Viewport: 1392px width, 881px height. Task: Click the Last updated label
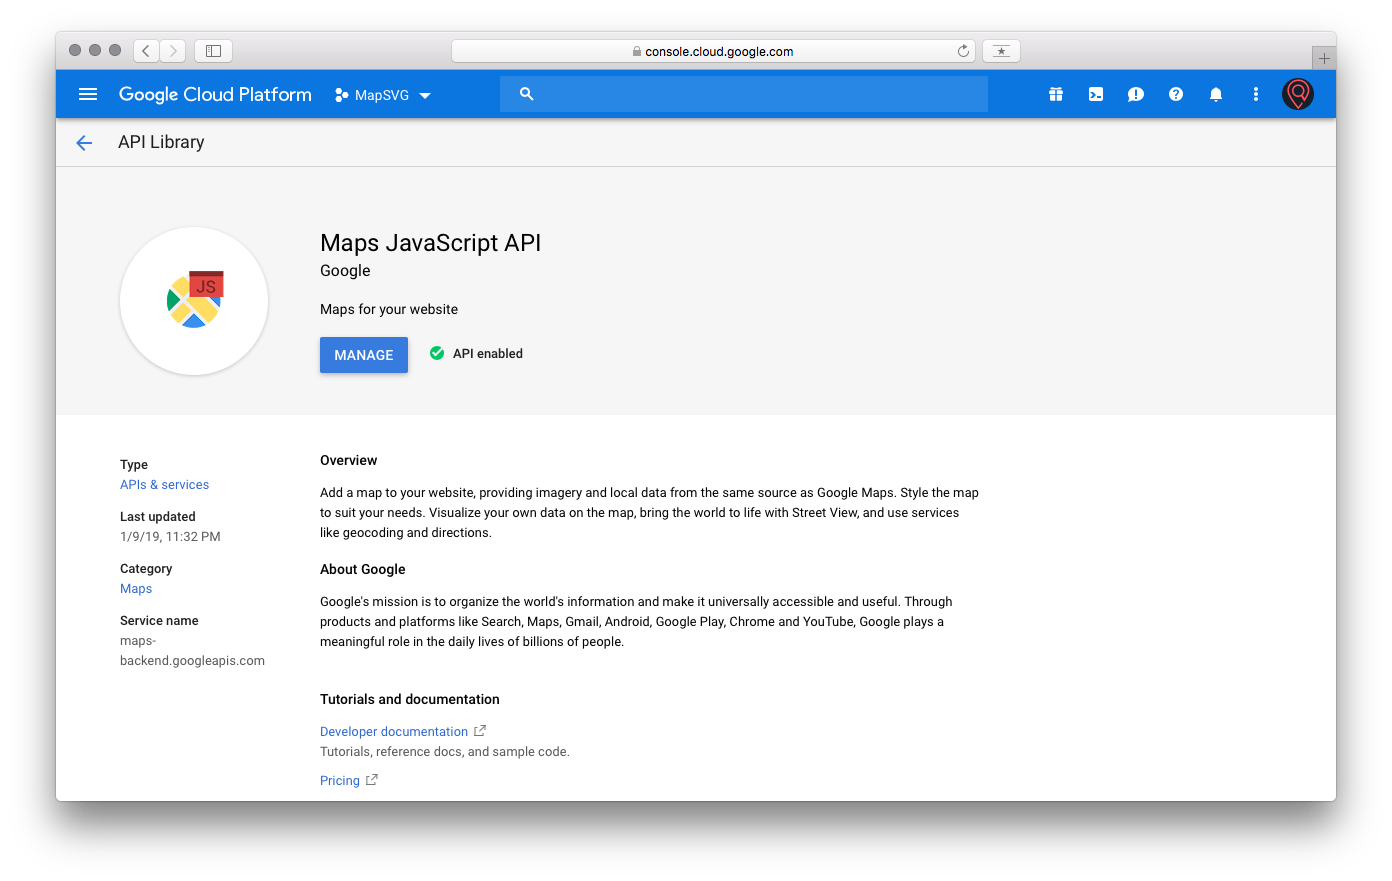[x=158, y=517]
